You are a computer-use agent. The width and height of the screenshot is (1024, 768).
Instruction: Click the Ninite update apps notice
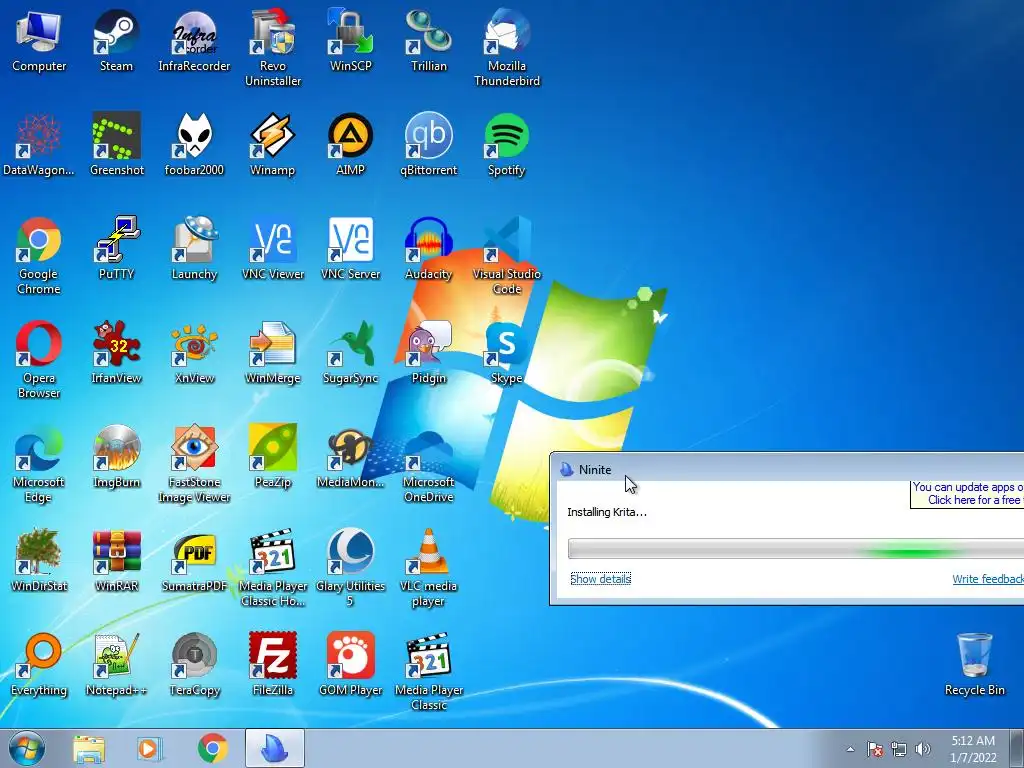coord(967,494)
